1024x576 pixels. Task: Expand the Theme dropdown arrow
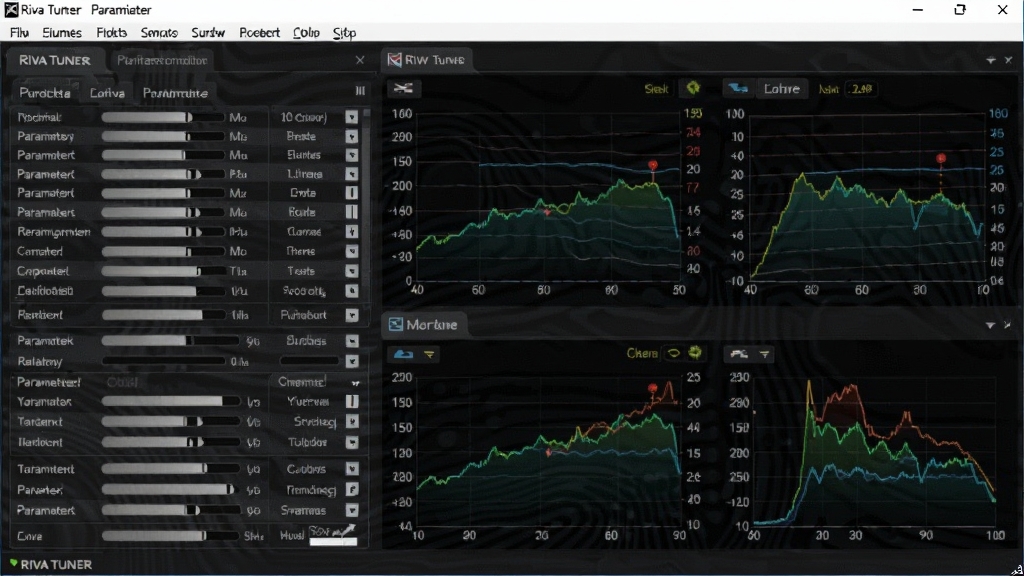point(351,251)
